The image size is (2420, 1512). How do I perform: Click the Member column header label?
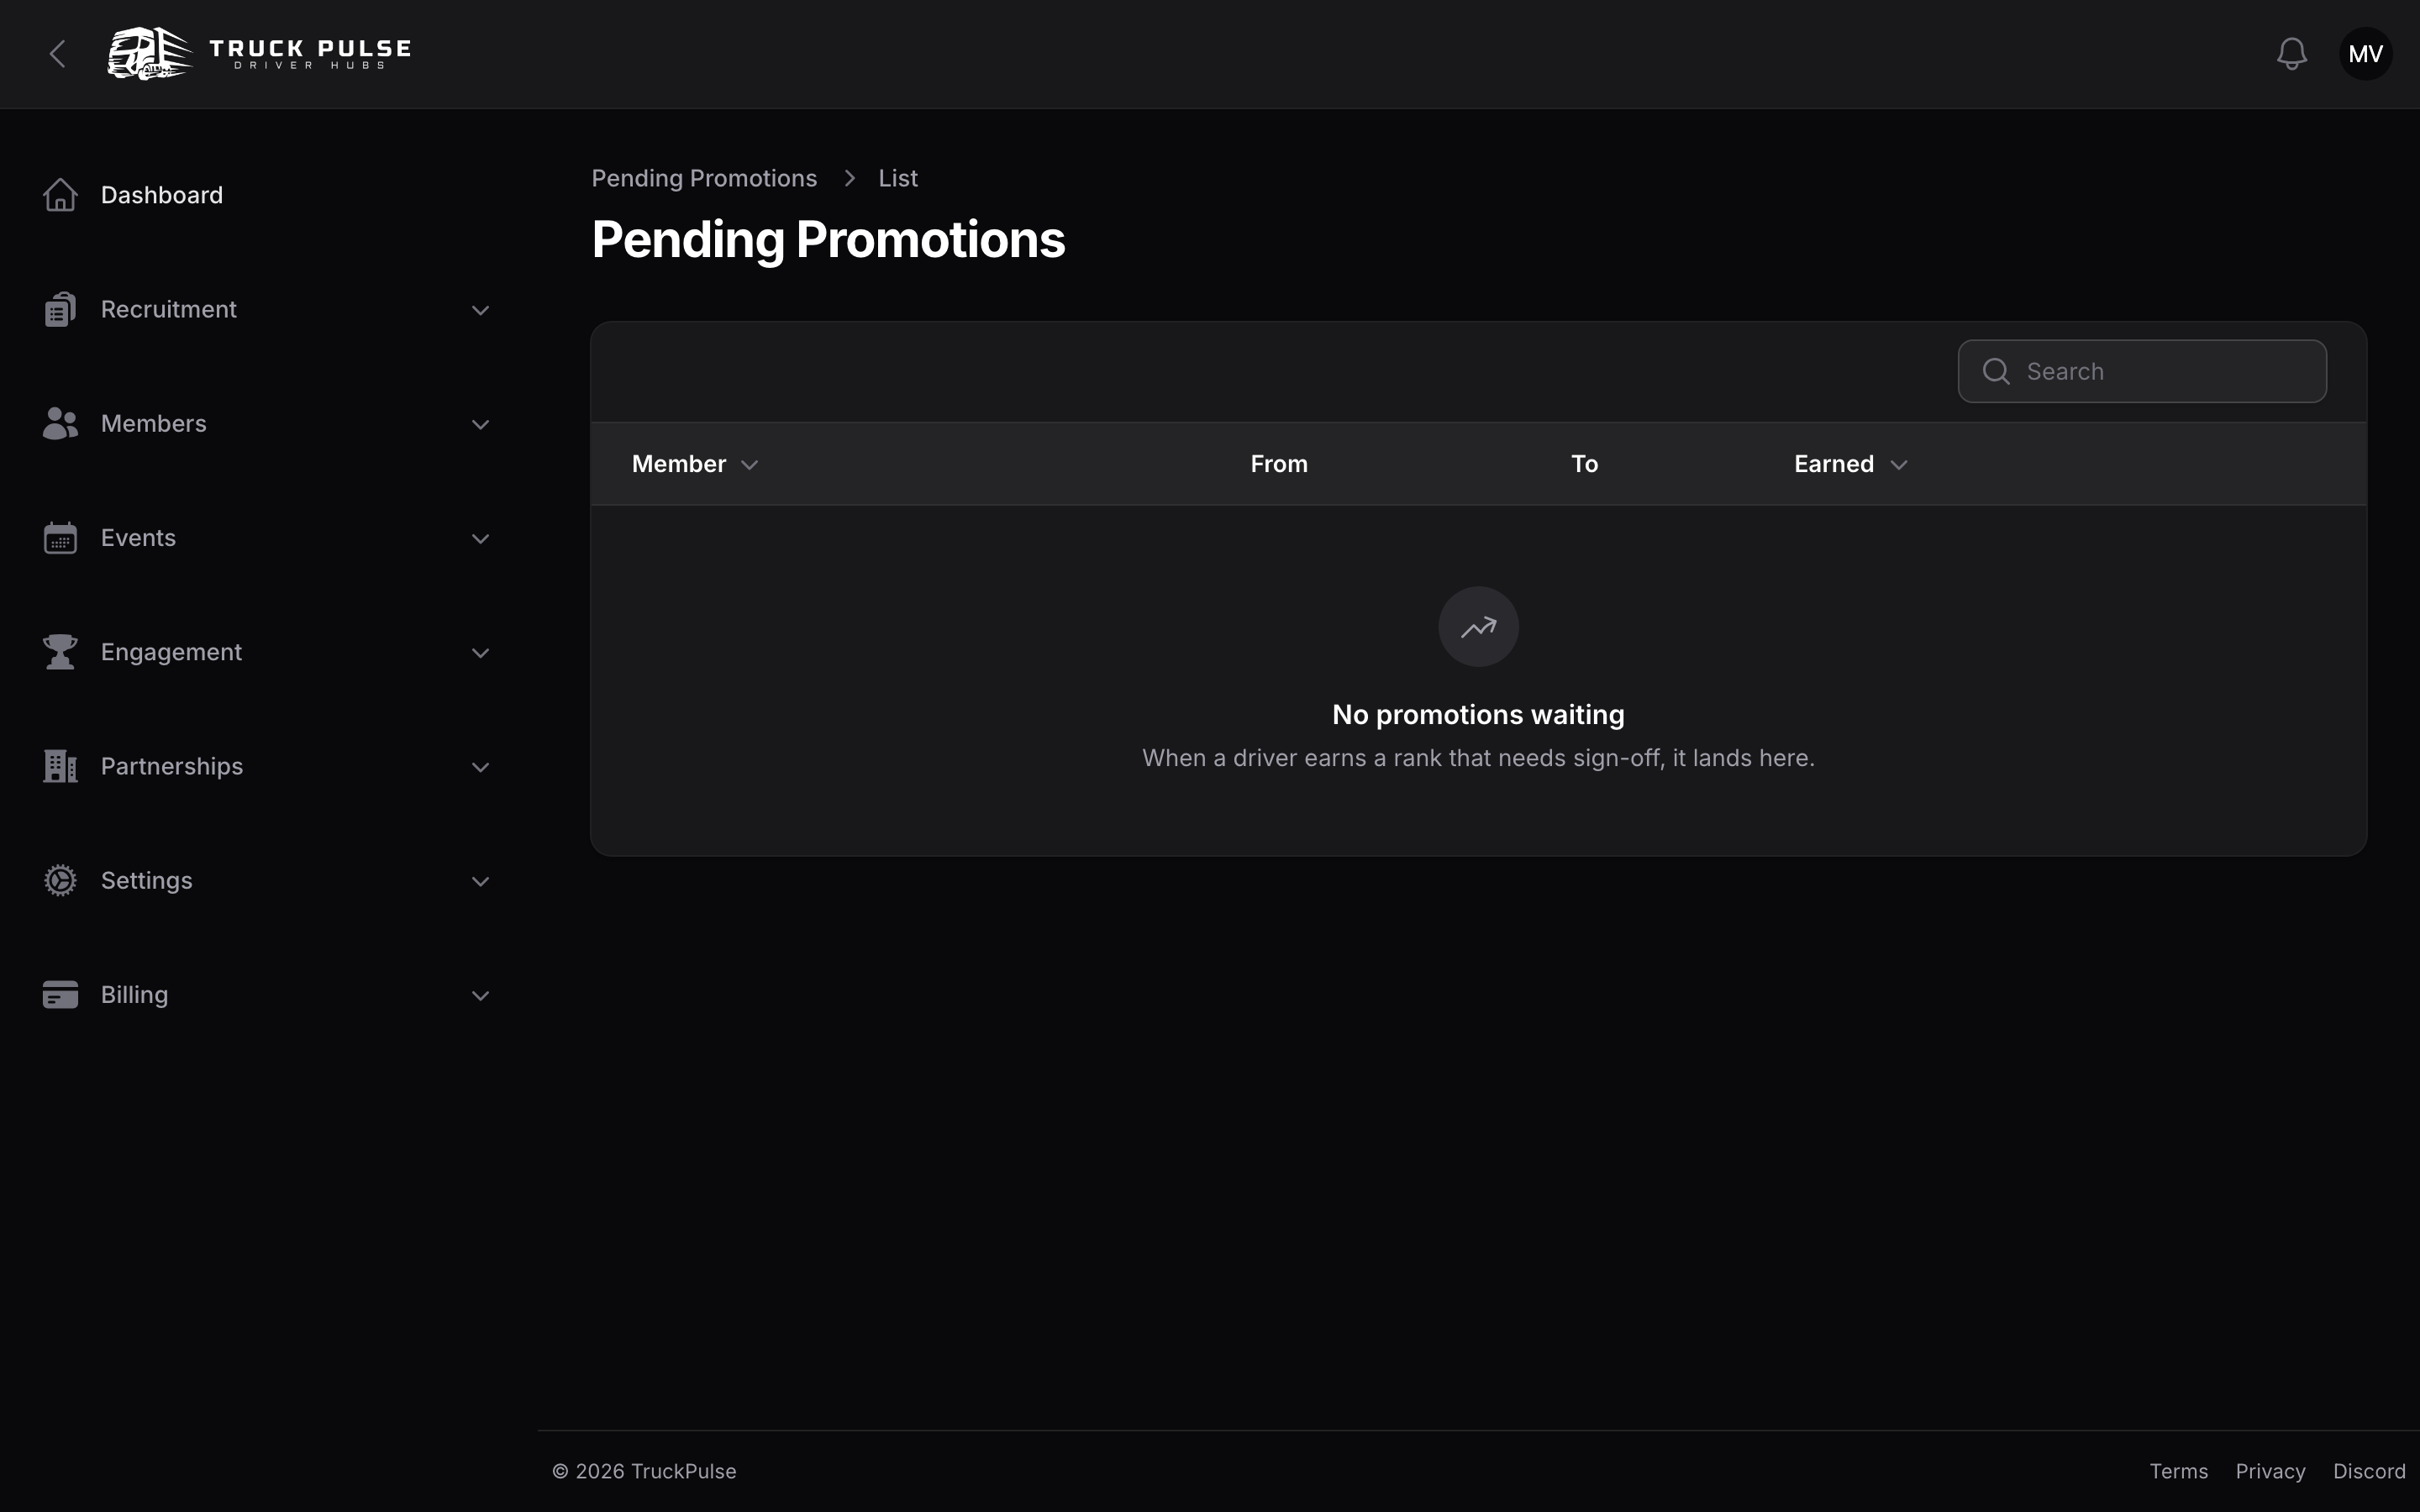(x=679, y=464)
